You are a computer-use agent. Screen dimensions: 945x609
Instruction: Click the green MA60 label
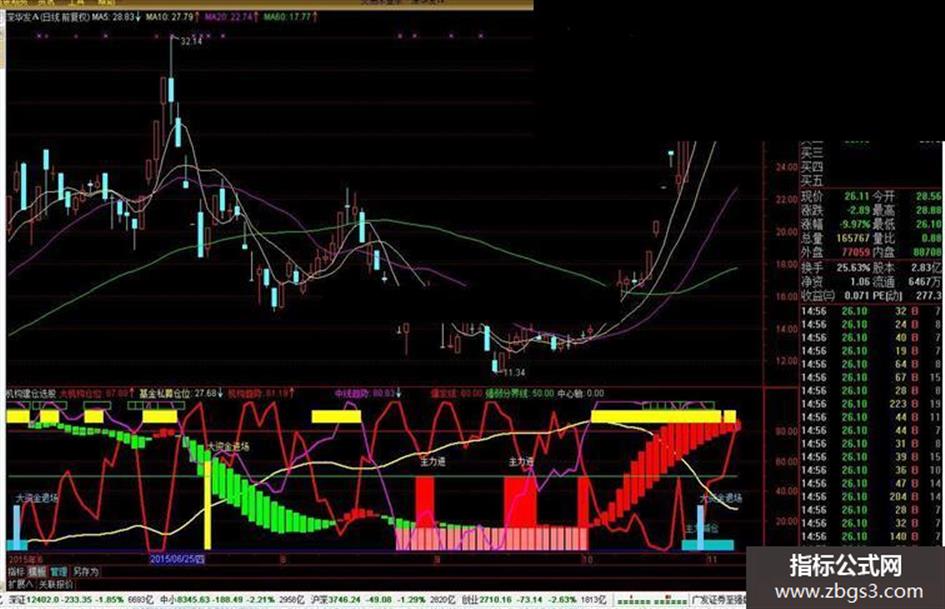(290, 17)
